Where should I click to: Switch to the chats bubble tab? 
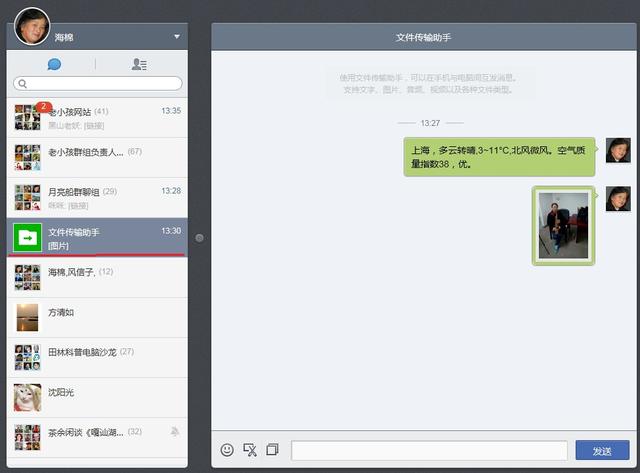tap(54, 64)
